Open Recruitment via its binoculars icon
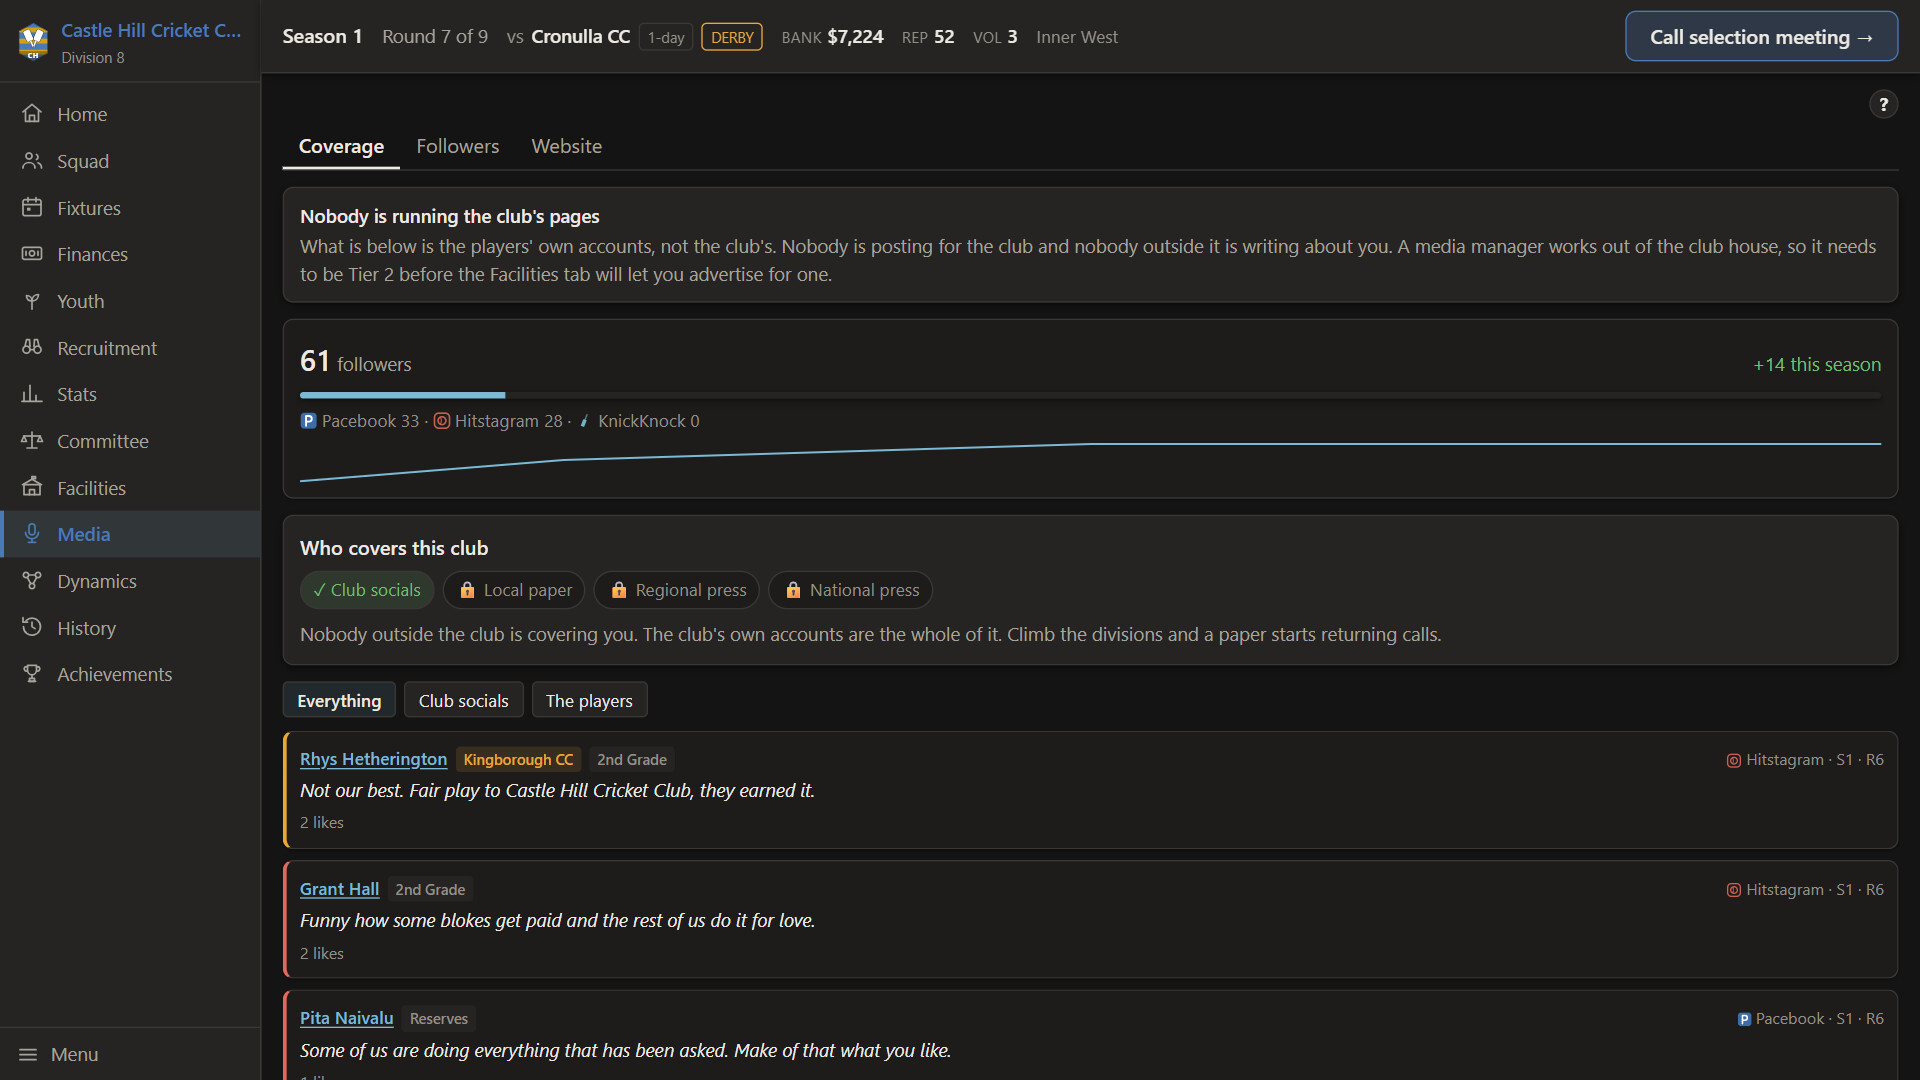 tap(32, 348)
